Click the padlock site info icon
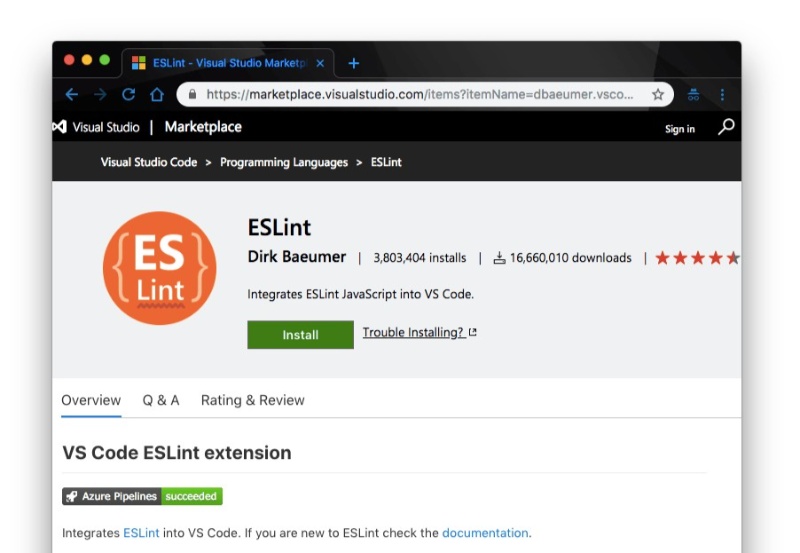This screenshot has width=800, height=553. (192, 94)
